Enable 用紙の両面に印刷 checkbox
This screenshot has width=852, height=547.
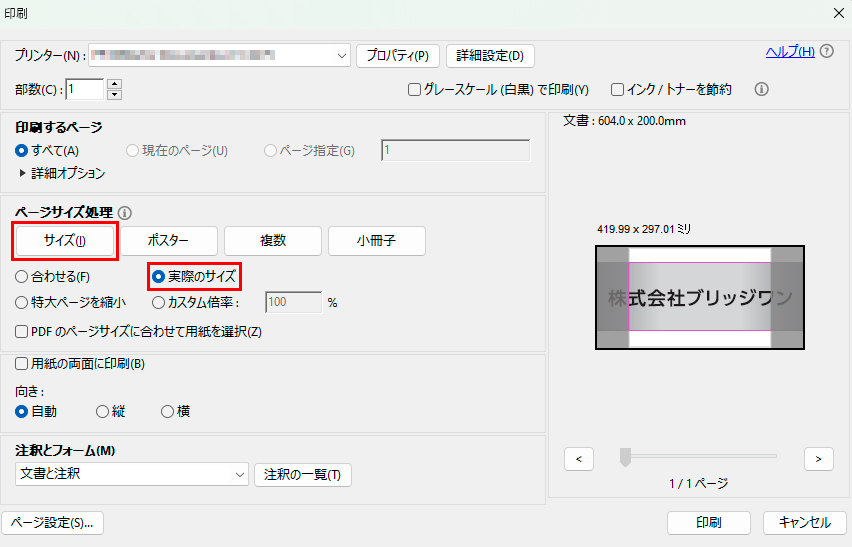pyautogui.click(x=22, y=364)
